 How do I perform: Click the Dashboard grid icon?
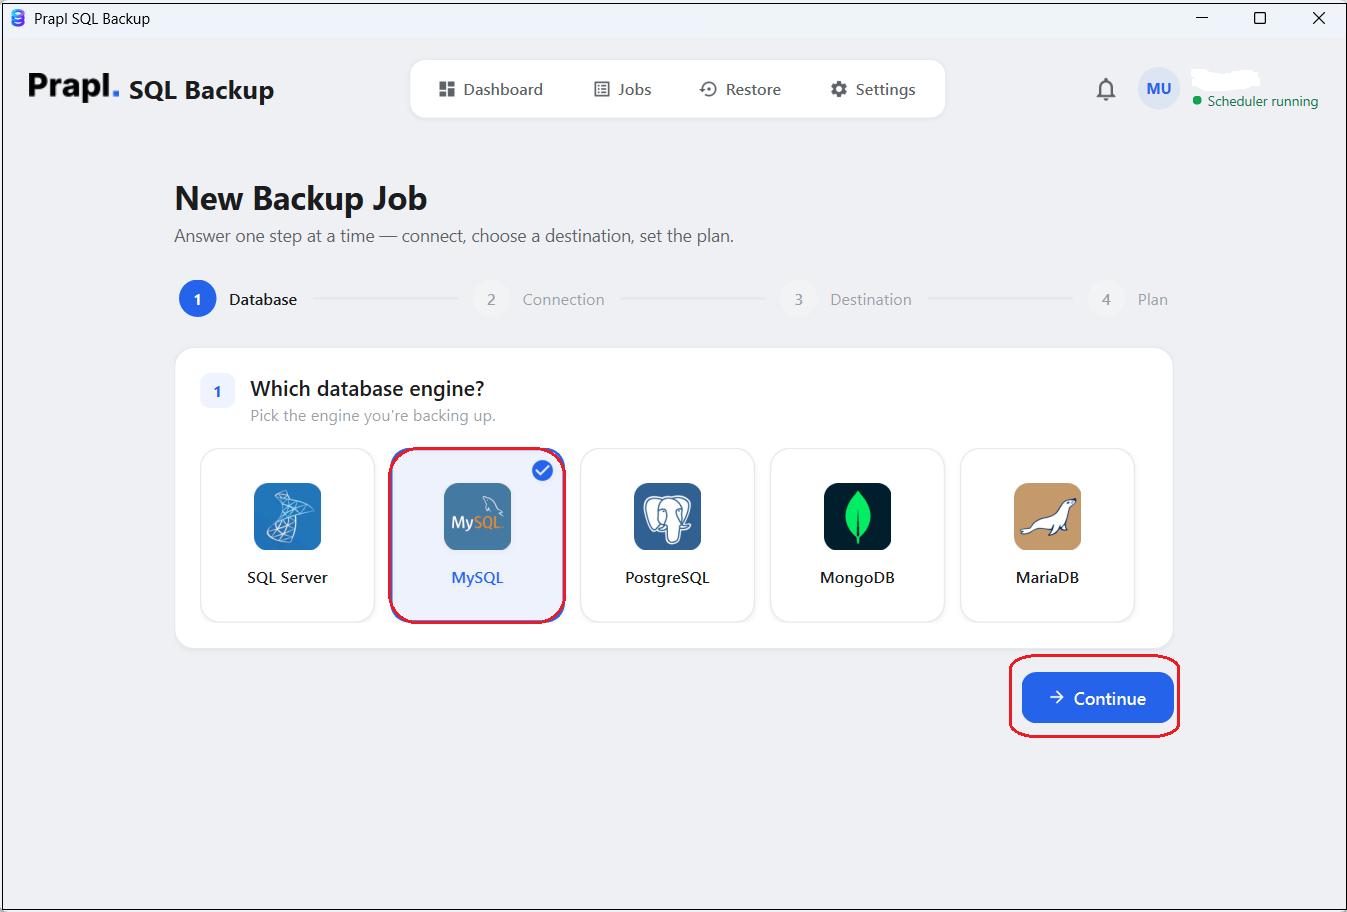coord(447,89)
